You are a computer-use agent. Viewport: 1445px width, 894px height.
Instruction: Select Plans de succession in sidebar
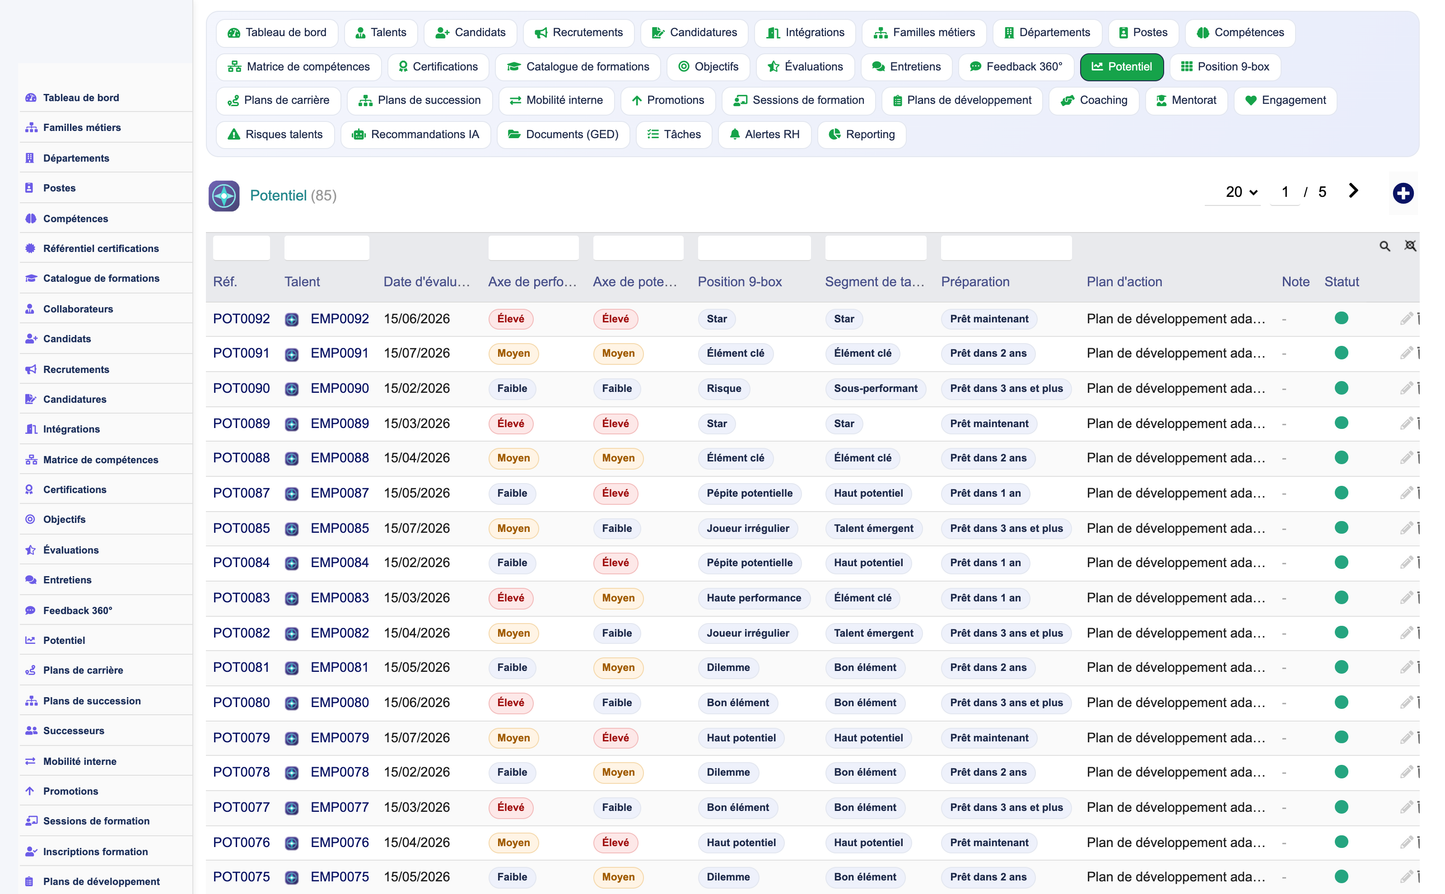point(92,701)
